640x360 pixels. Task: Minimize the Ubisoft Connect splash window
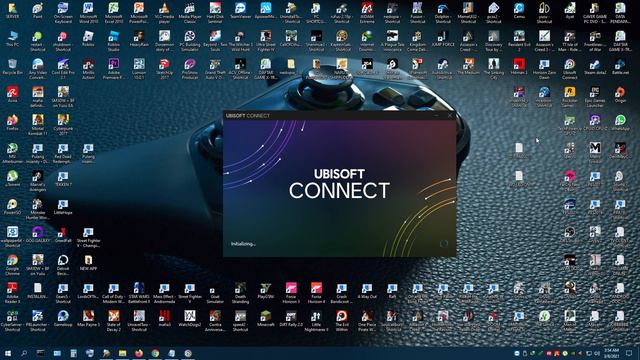[436, 116]
